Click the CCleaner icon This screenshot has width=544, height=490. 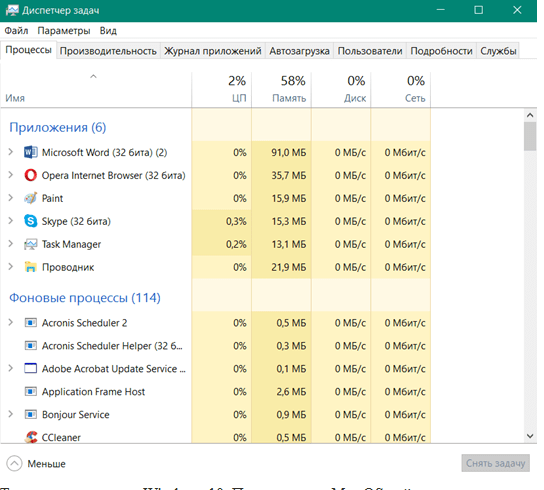click(x=31, y=437)
